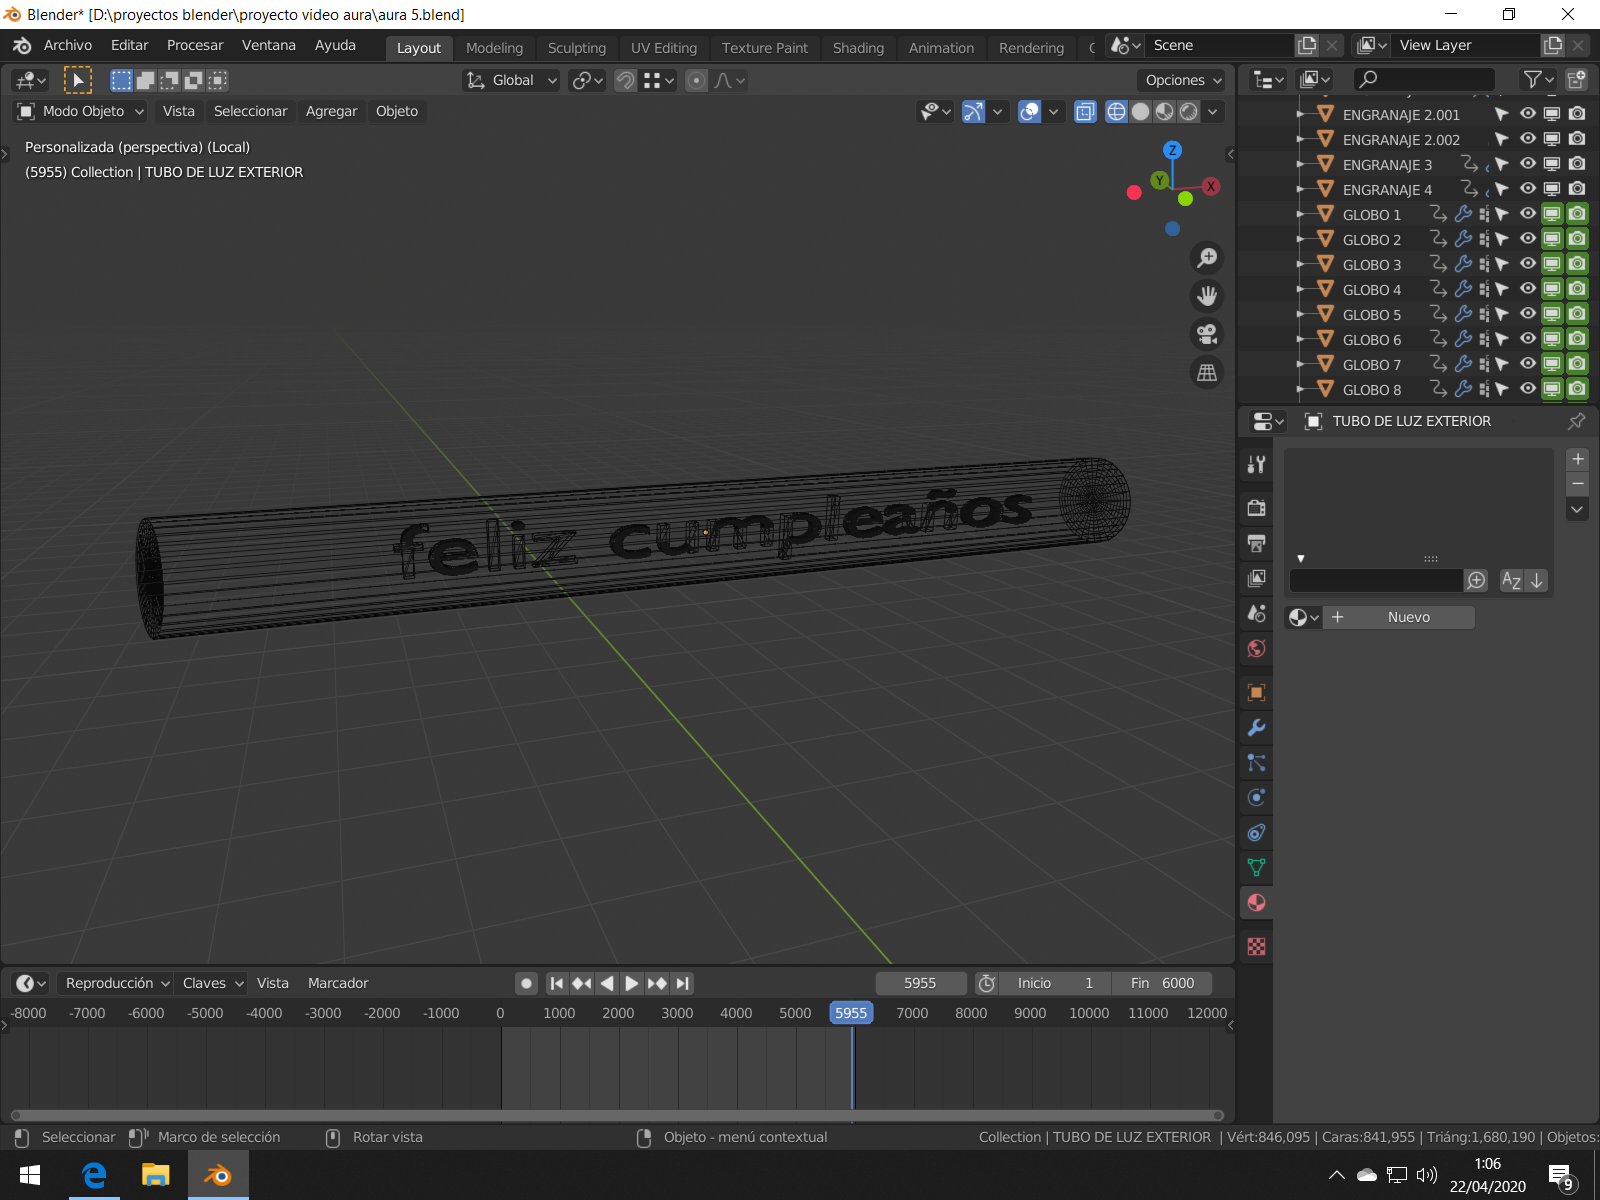Viewport: 1600px width, 1200px height.
Task: Toggle auto keying record button
Action: [x=526, y=983]
